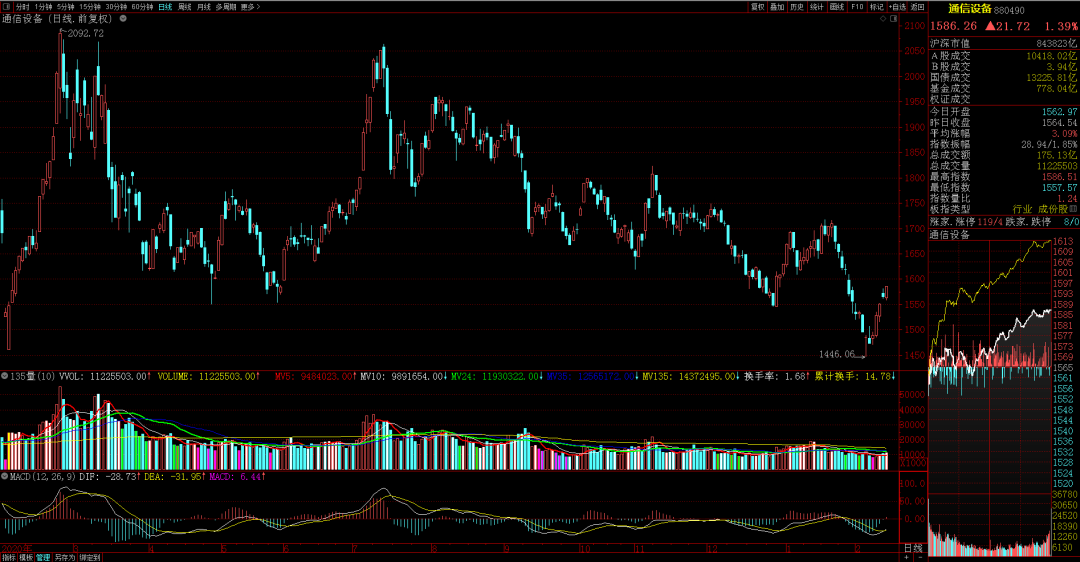The image size is (1080, 562).
Task: Click 成份股 constituent stocks link
Action: pos(1052,209)
